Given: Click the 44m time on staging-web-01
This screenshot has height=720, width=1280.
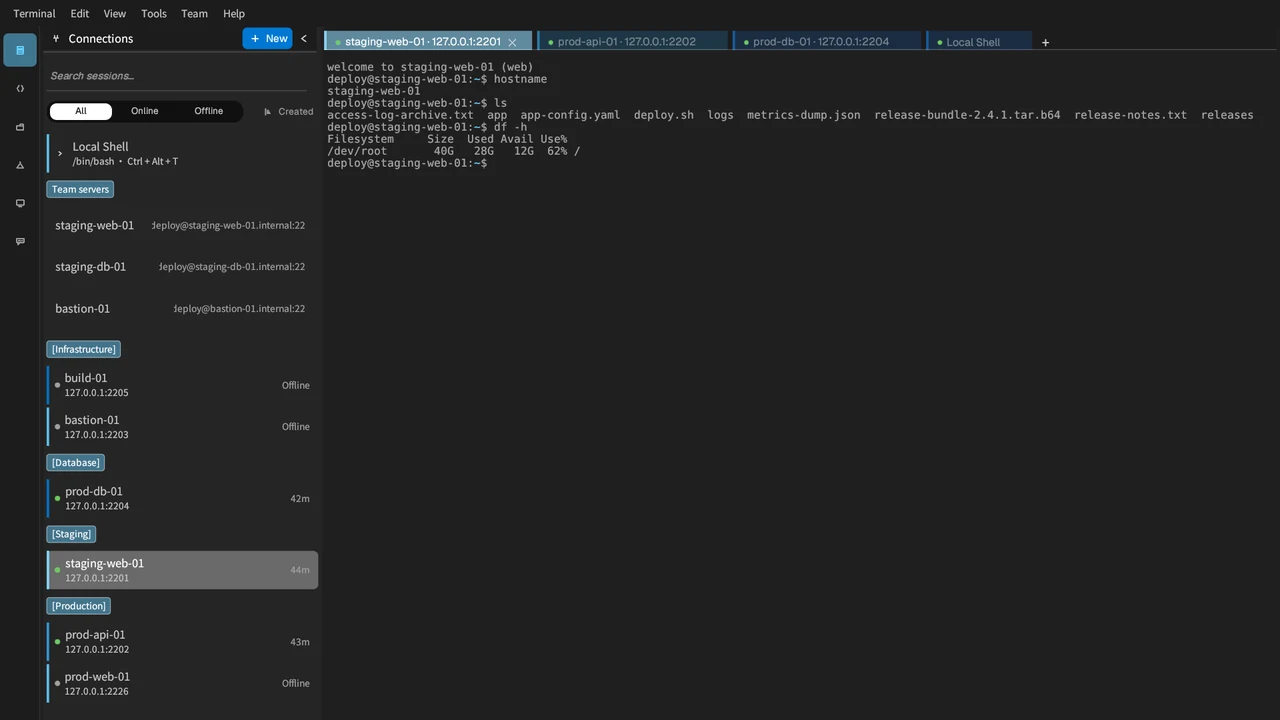Looking at the screenshot, I should coord(300,570).
